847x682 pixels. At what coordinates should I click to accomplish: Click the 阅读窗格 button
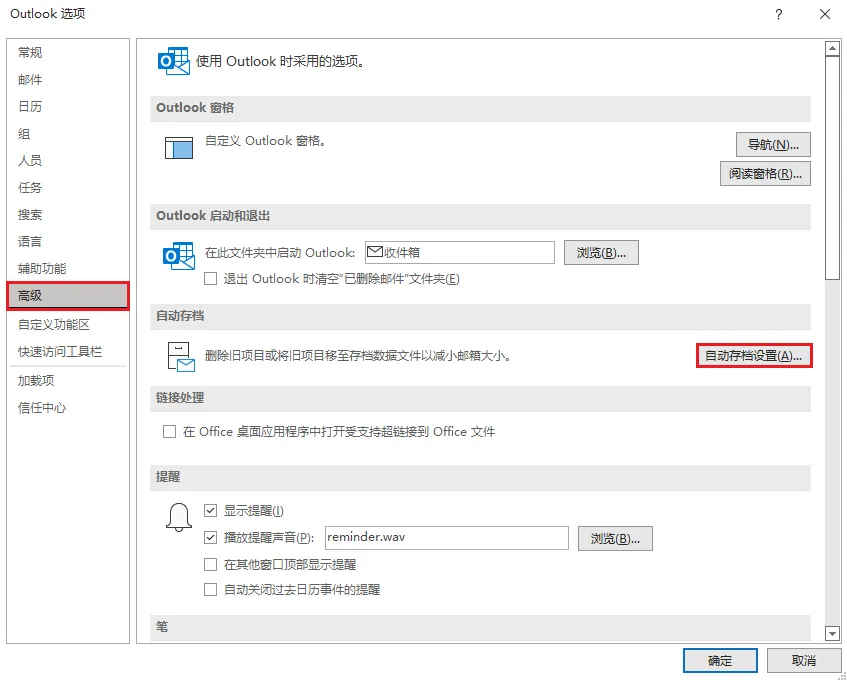pos(765,174)
